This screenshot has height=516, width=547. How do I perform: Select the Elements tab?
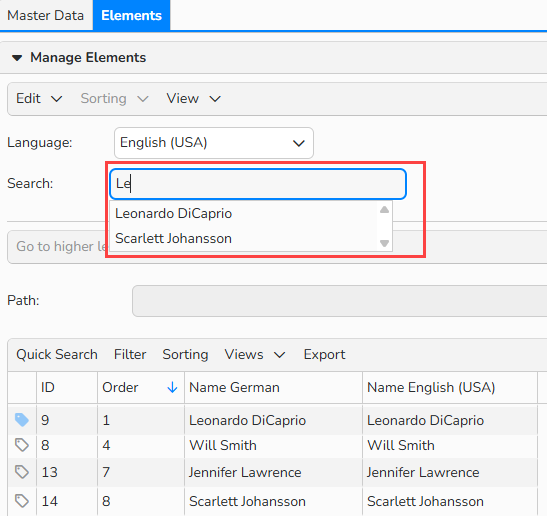132,15
